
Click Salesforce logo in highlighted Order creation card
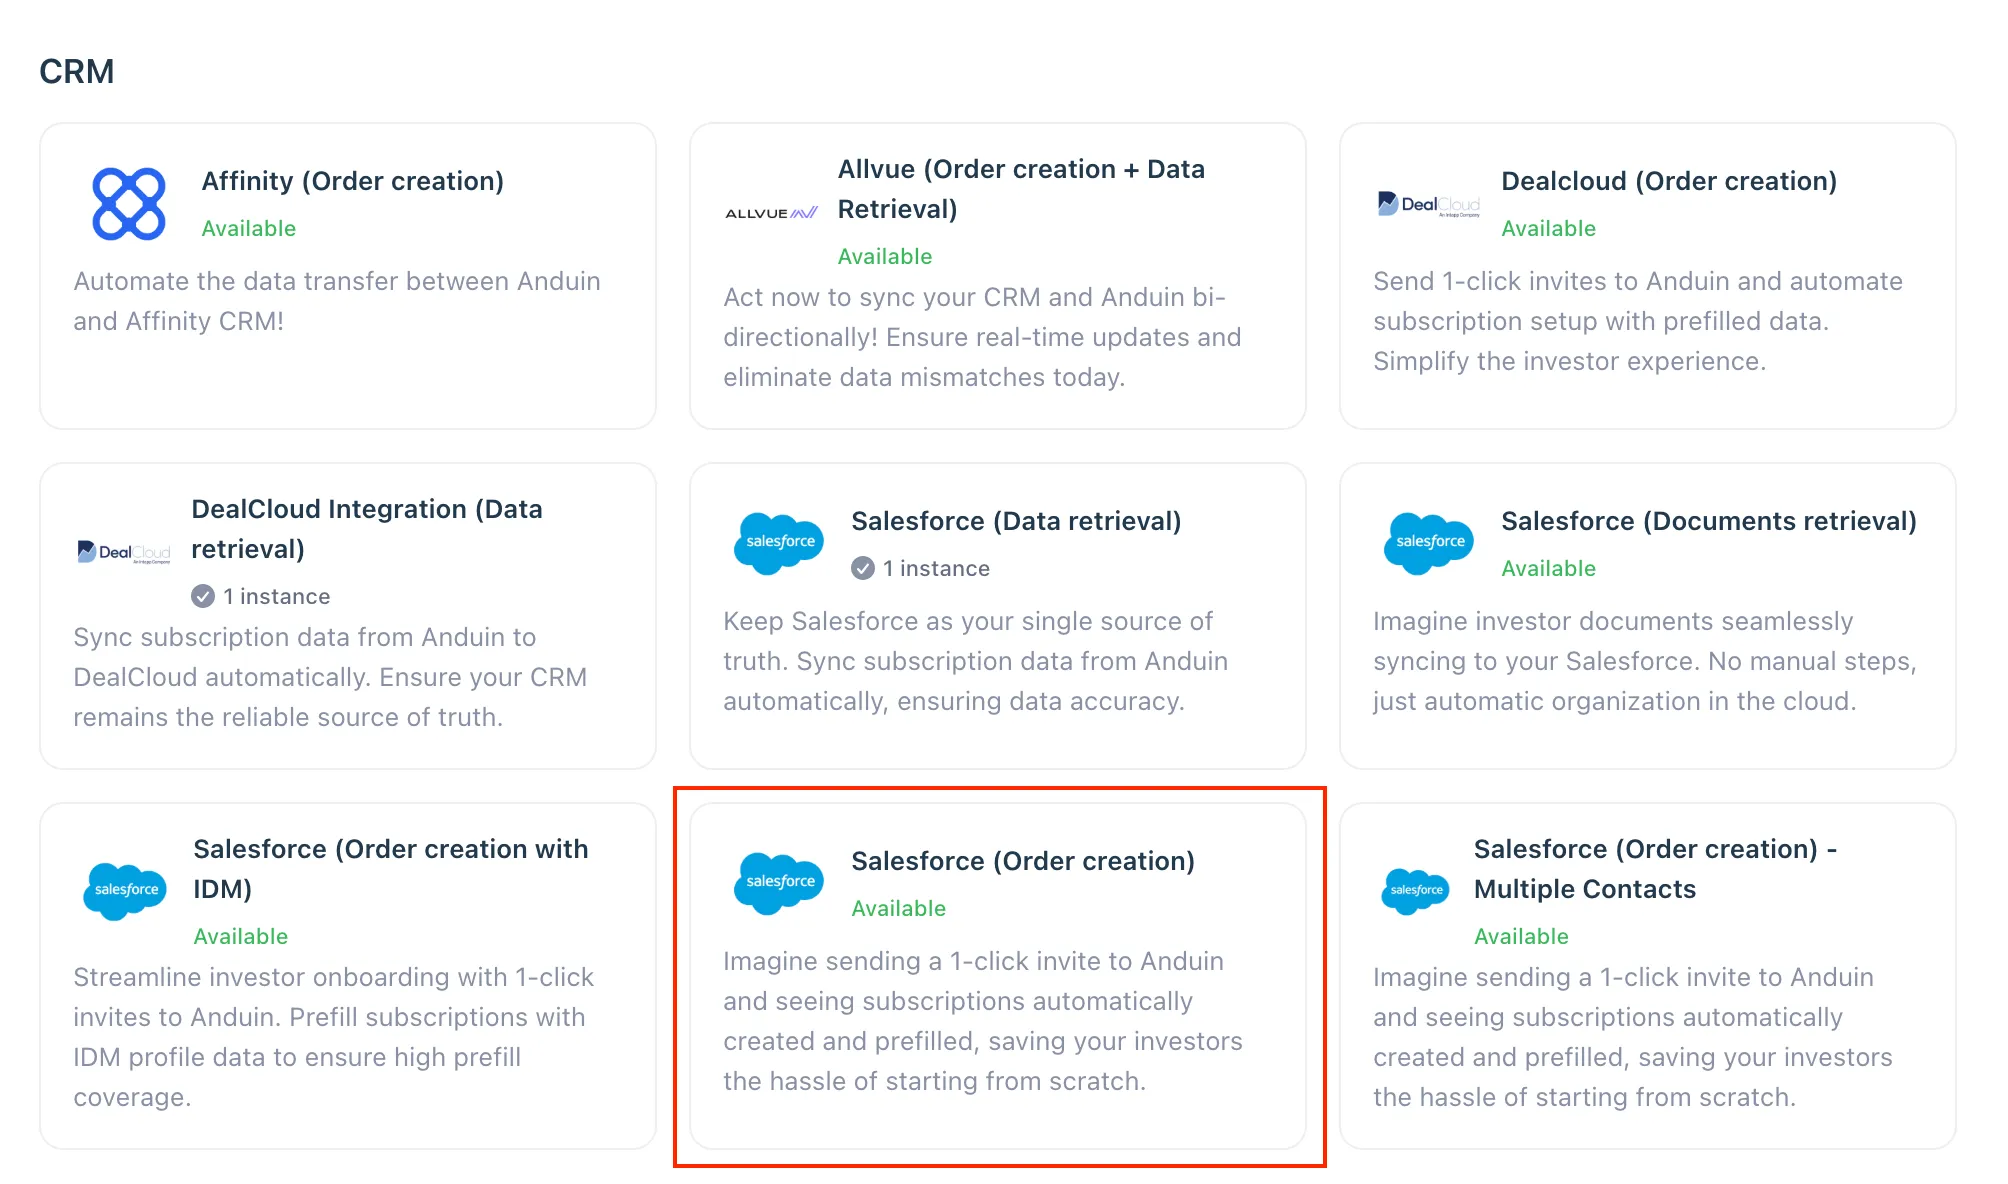click(779, 883)
